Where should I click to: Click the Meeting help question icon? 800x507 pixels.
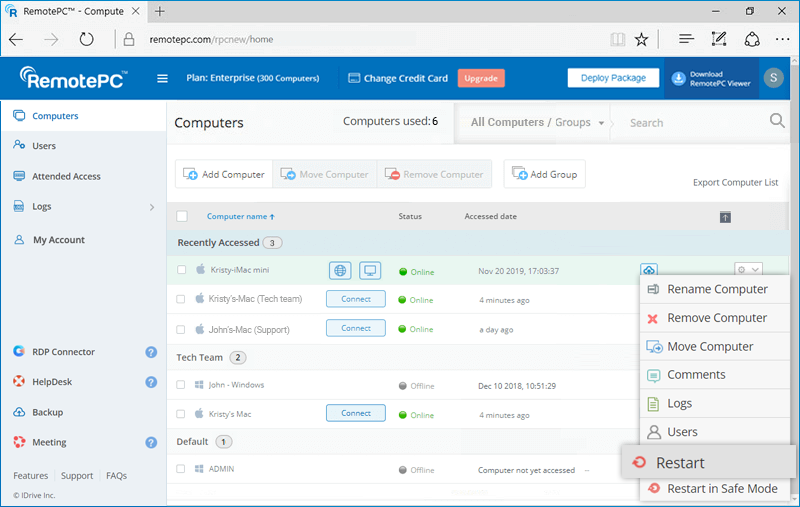[151, 442]
